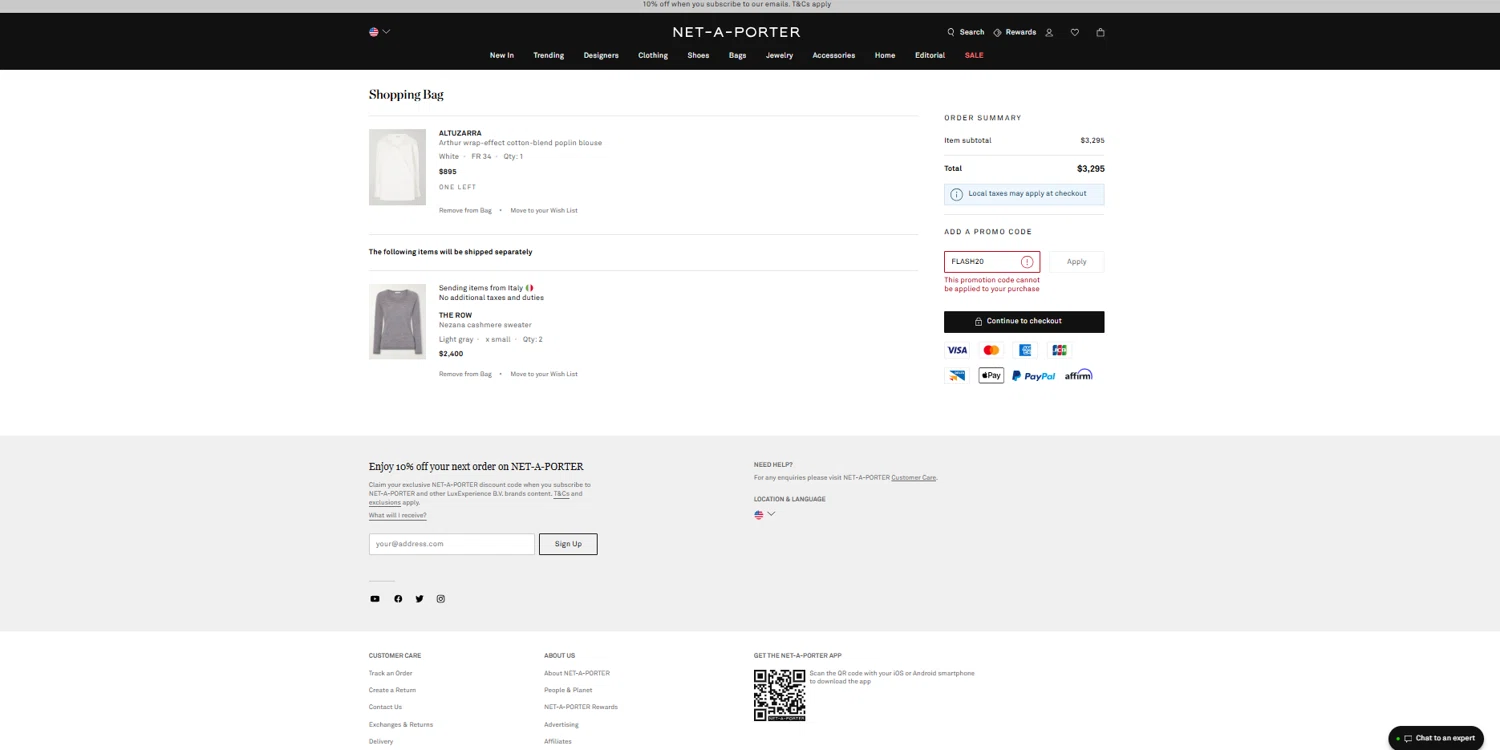Open Exchanges & Returns link

401,724
